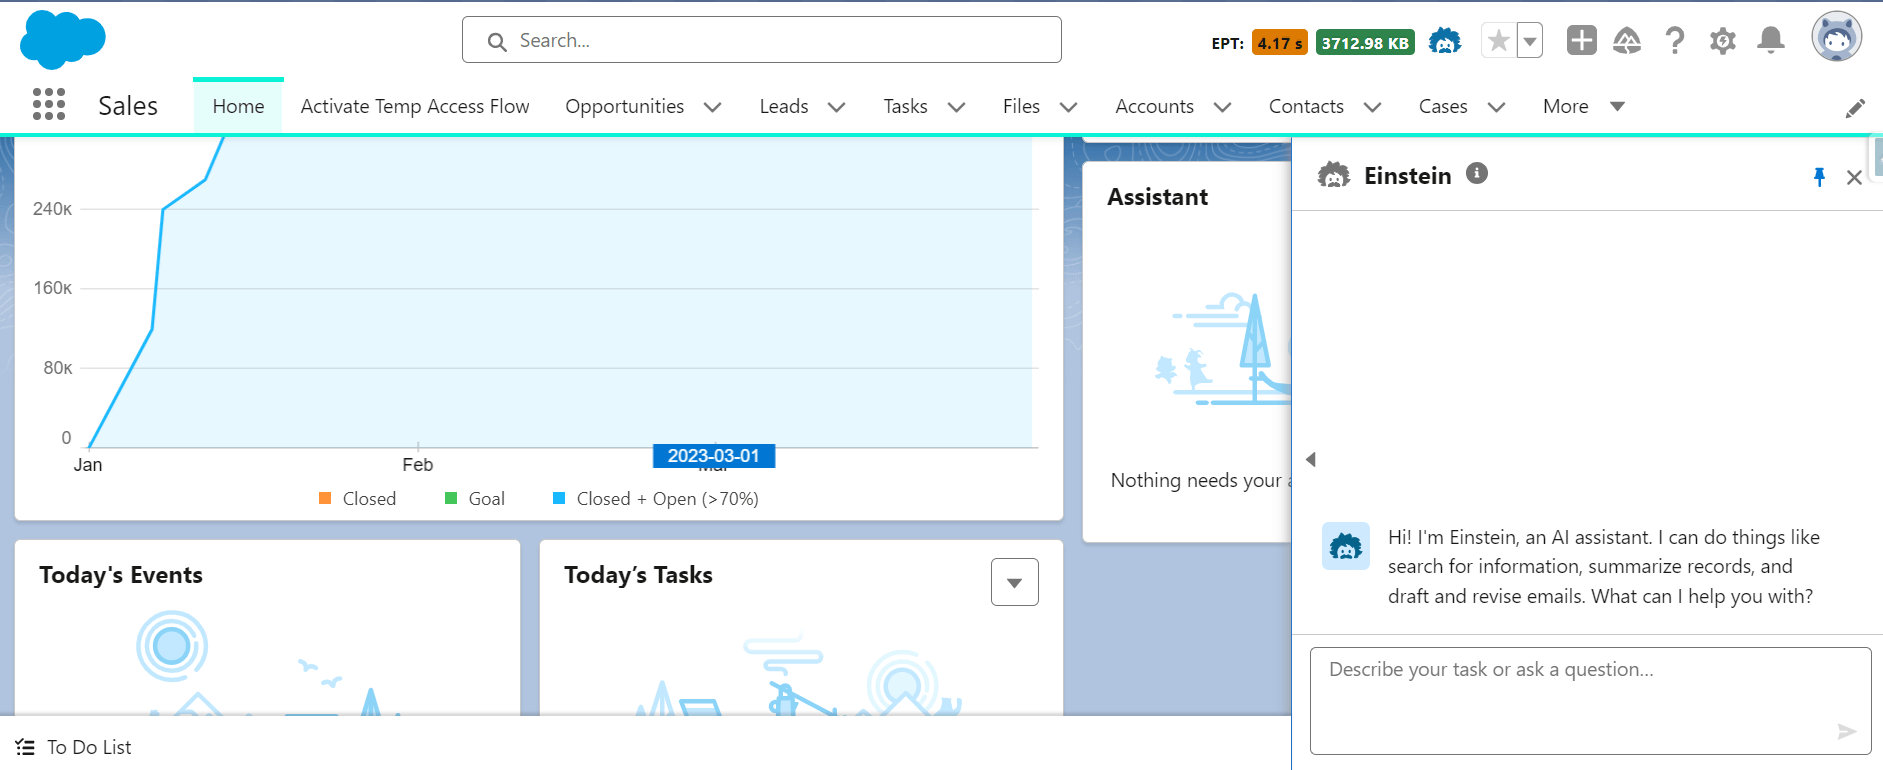Collapse the Einstein panel with left arrow
The image size is (1883, 770).
pos(1310,459)
